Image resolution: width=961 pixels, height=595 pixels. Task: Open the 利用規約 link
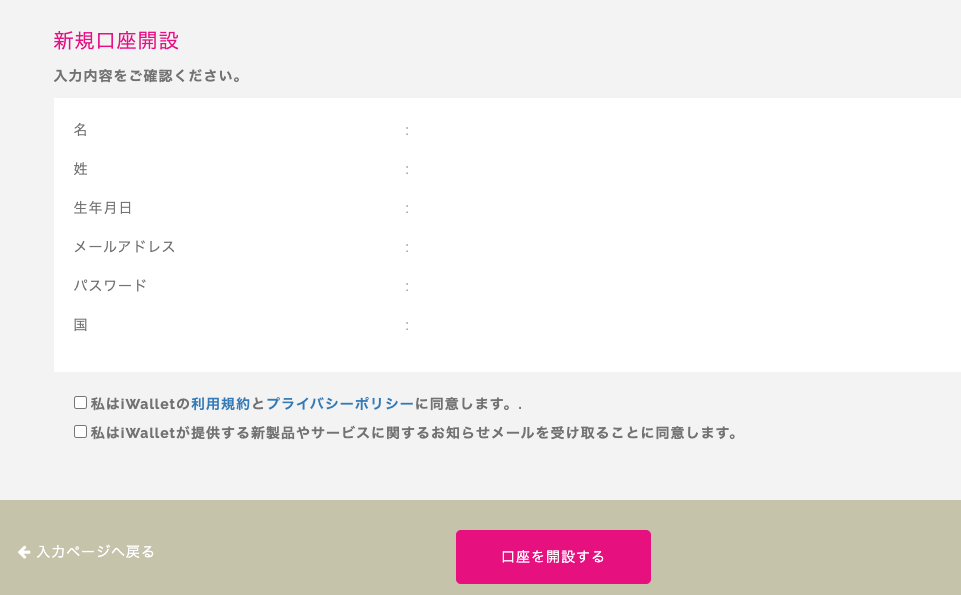220,404
